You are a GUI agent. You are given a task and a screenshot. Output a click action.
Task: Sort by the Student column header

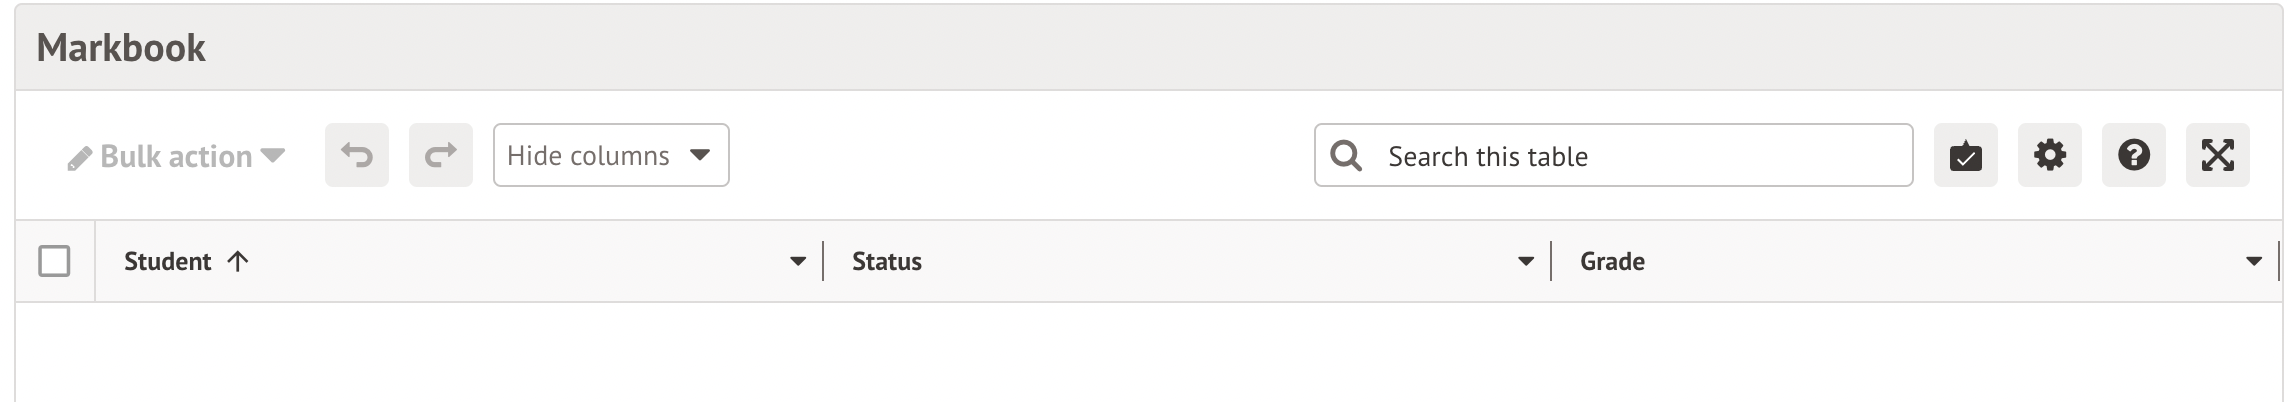click(167, 262)
